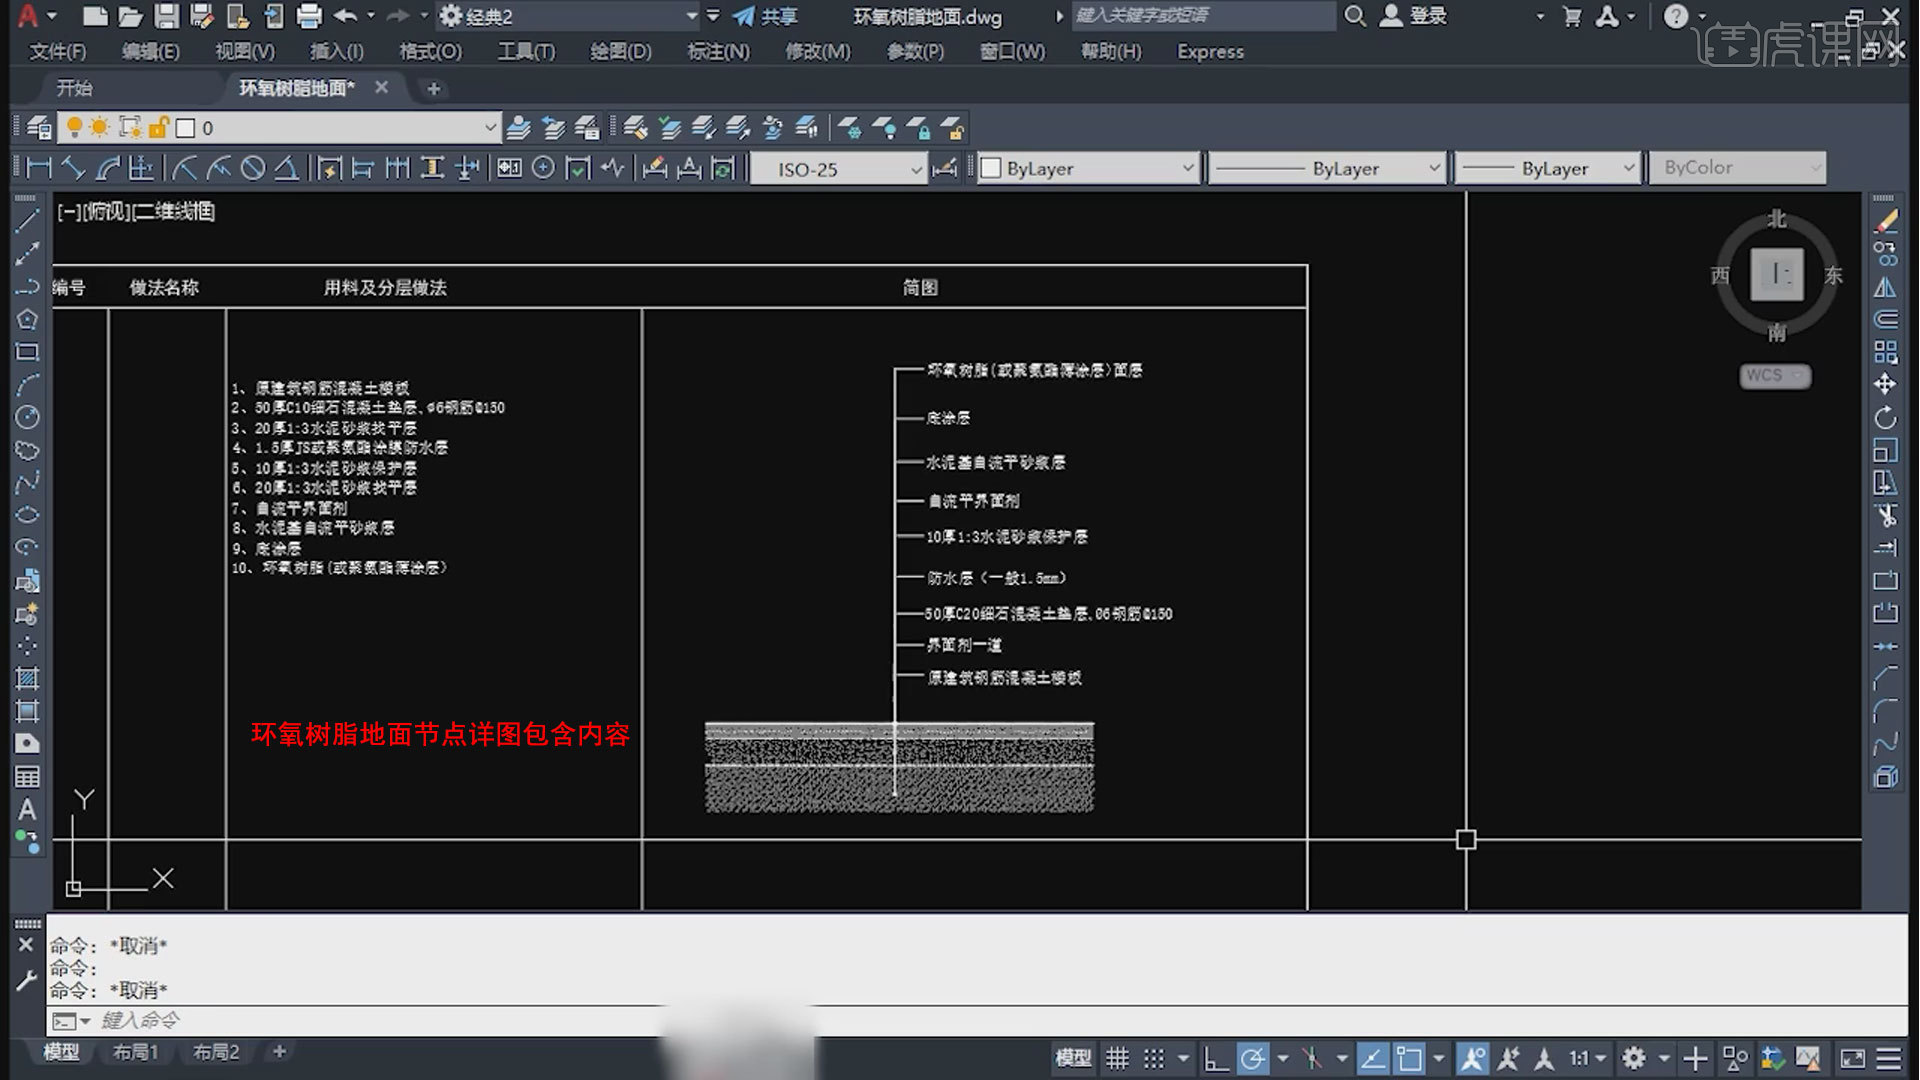Switch to the 布局2 layout tab
Image resolution: width=1920 pixels, height=1080 pixels.
[216, 1052]
